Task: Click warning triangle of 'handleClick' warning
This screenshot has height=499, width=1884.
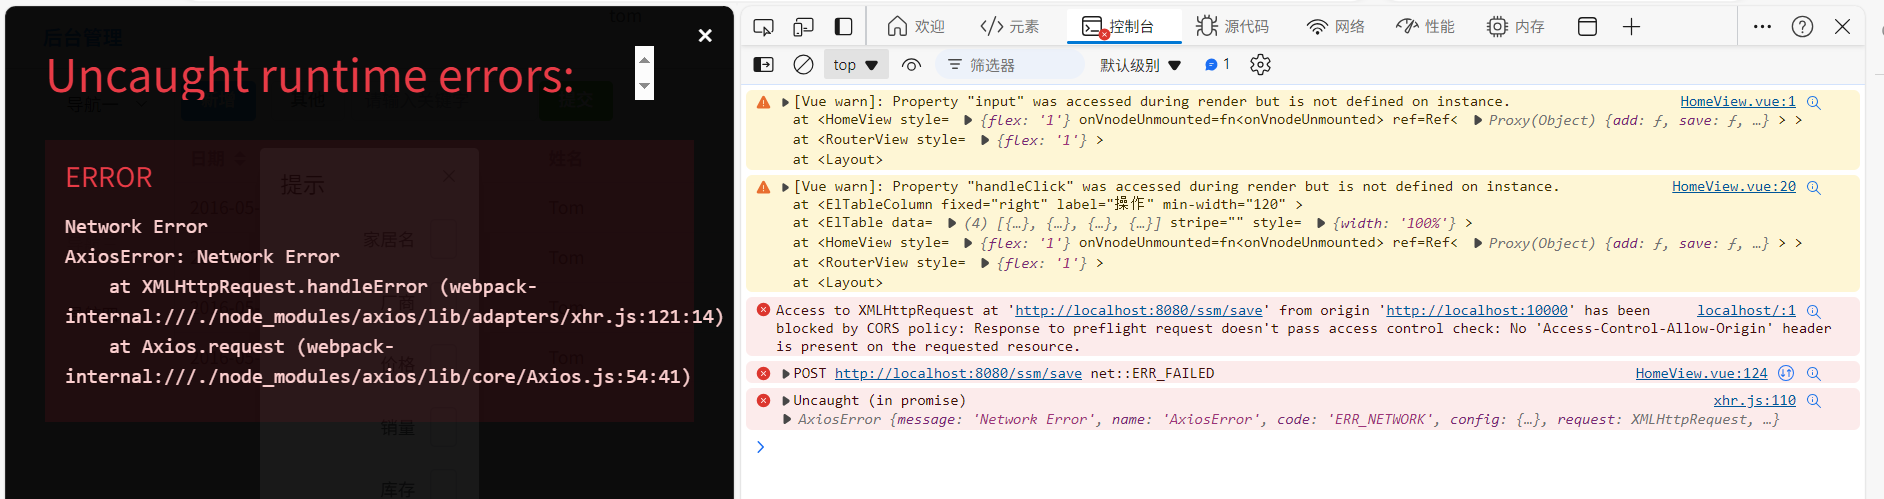Action: [763, 187]
